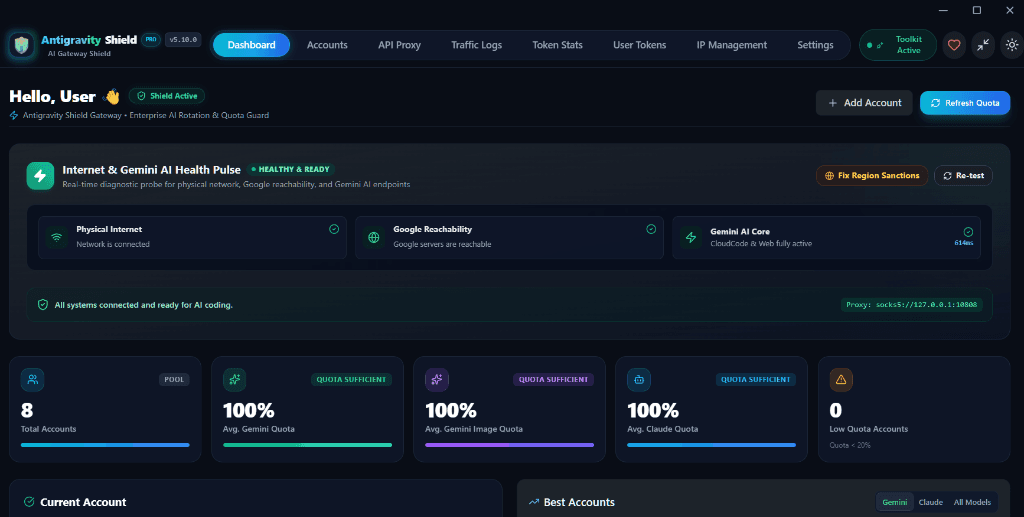
Task: Click the Physical Internet wifi icon
Action: (x=57, y=237)
